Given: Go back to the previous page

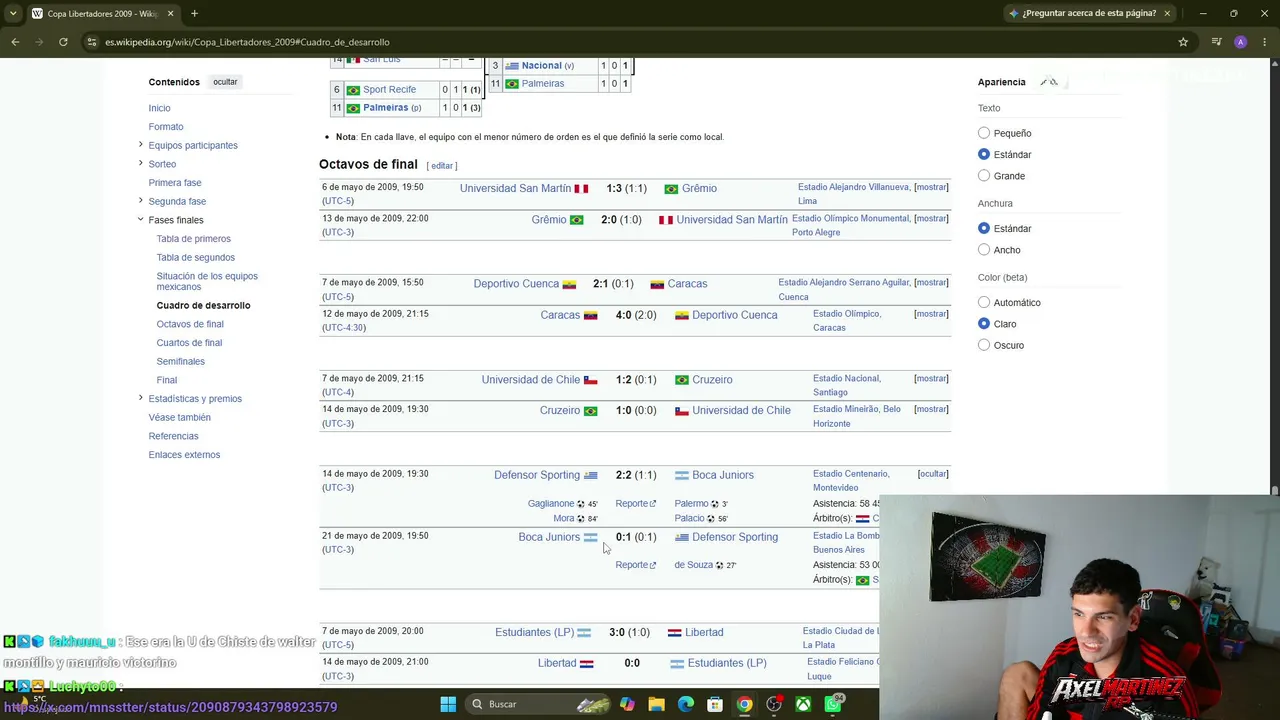Looking at the screenshot, I should [x=15, y=42].
